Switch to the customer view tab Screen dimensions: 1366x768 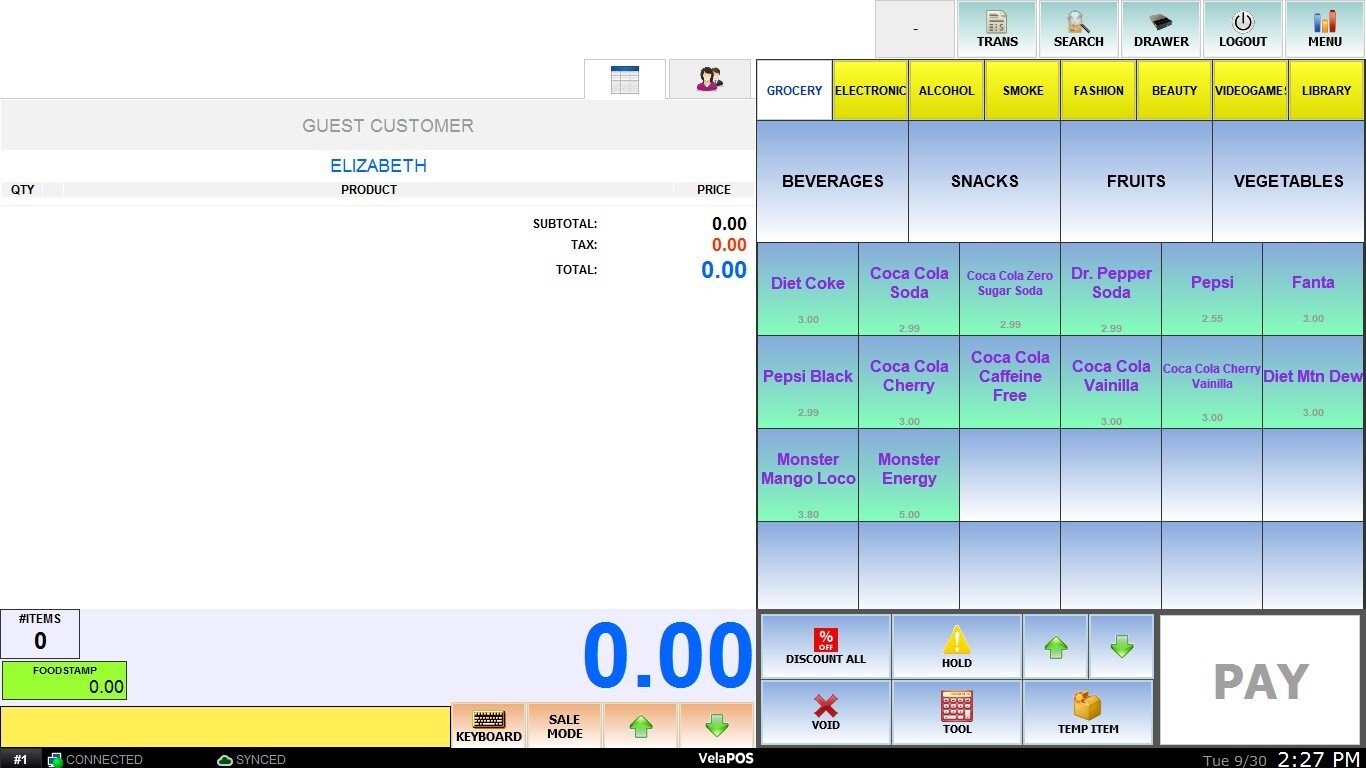(x=710, y=79)
